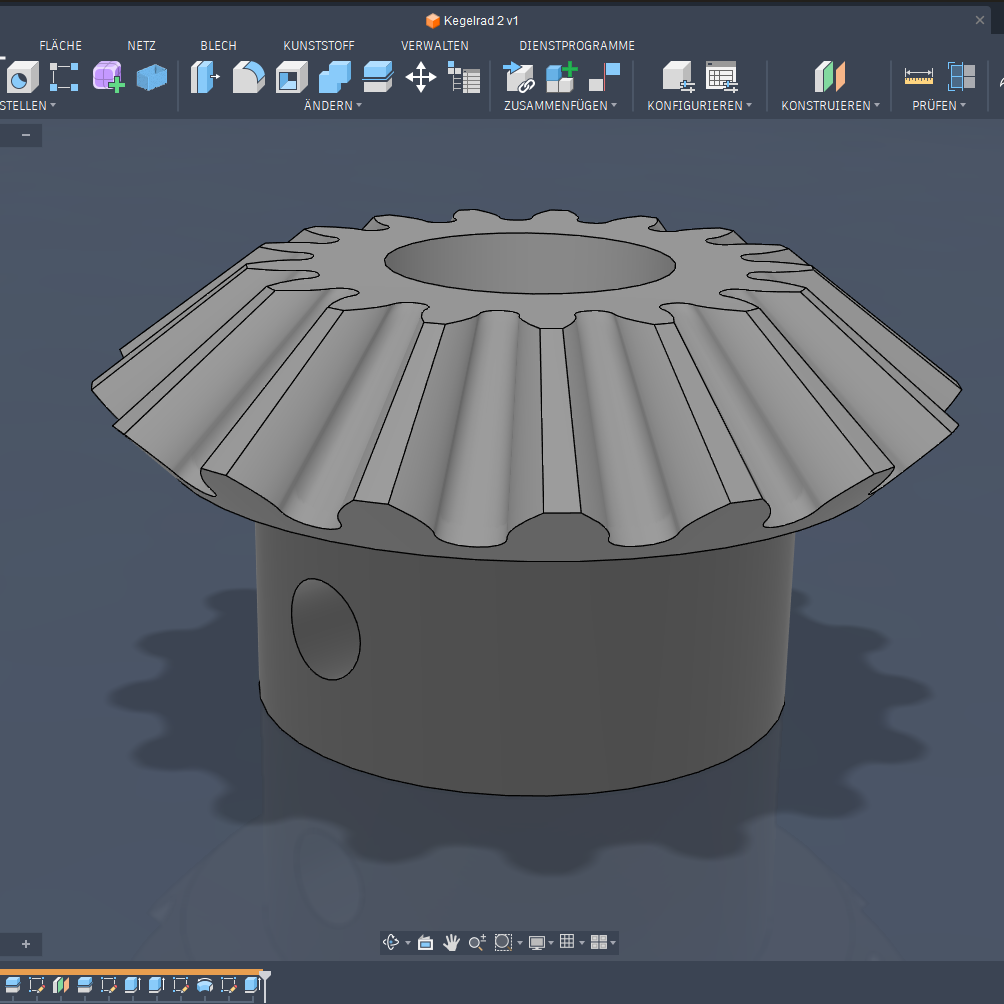Select the Measure ruler tool

click(918, 77)
